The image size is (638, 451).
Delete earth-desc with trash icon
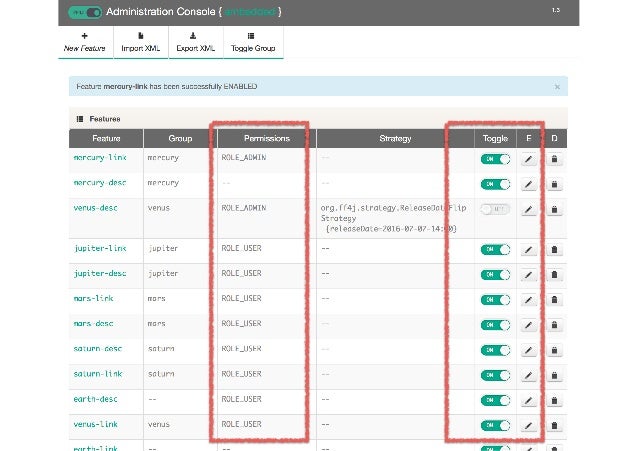click(x=554, y=401)
